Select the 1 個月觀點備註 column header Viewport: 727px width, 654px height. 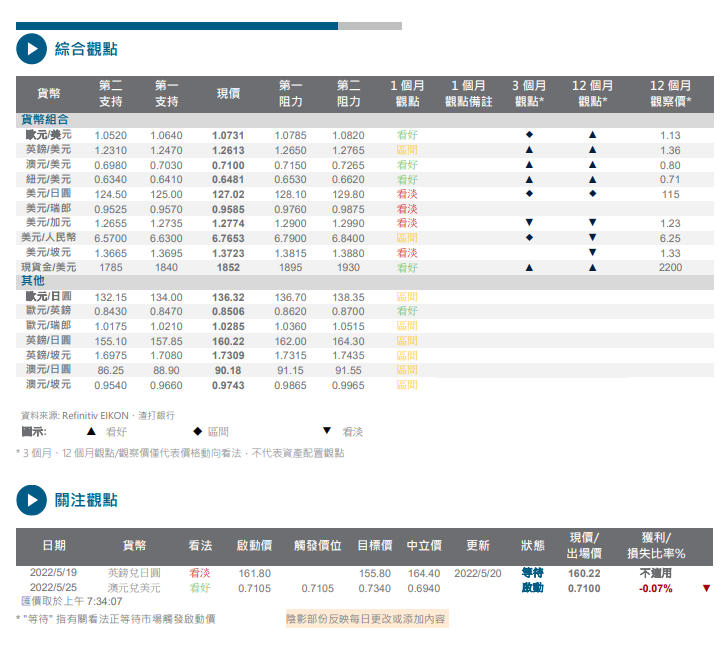(x=468, y=94)
